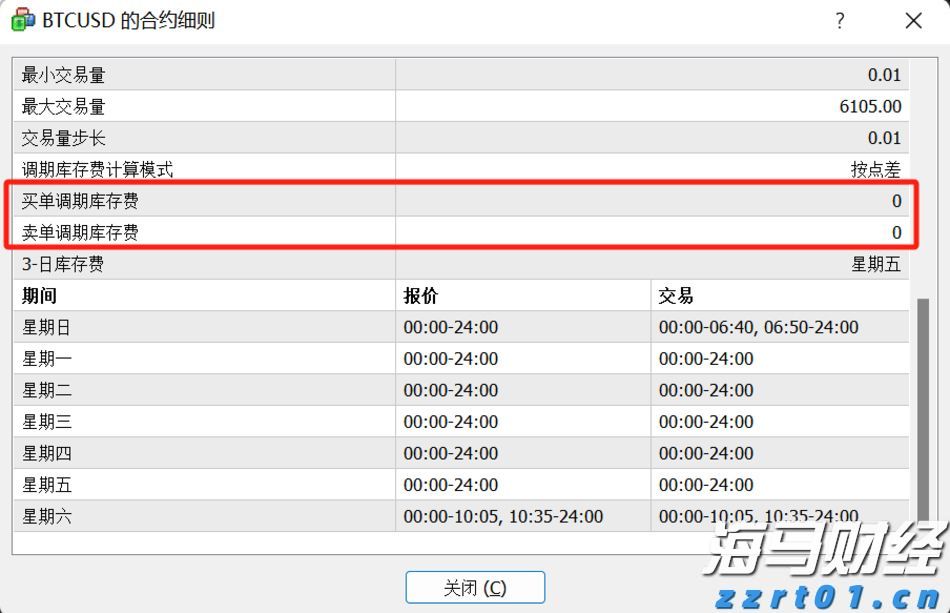The image size is (950, 613).
Task: Select the 最大交易量 row showing 6105.00
Action: (200, 106)
